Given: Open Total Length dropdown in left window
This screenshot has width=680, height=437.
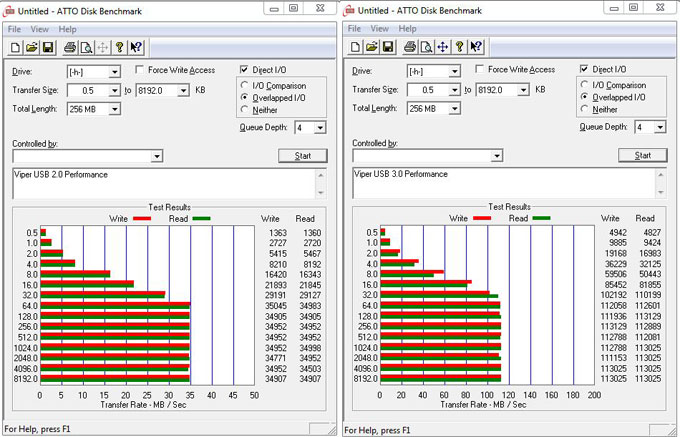Looking at the screenshot, I should pyautogui.click(x=114, y=109).
